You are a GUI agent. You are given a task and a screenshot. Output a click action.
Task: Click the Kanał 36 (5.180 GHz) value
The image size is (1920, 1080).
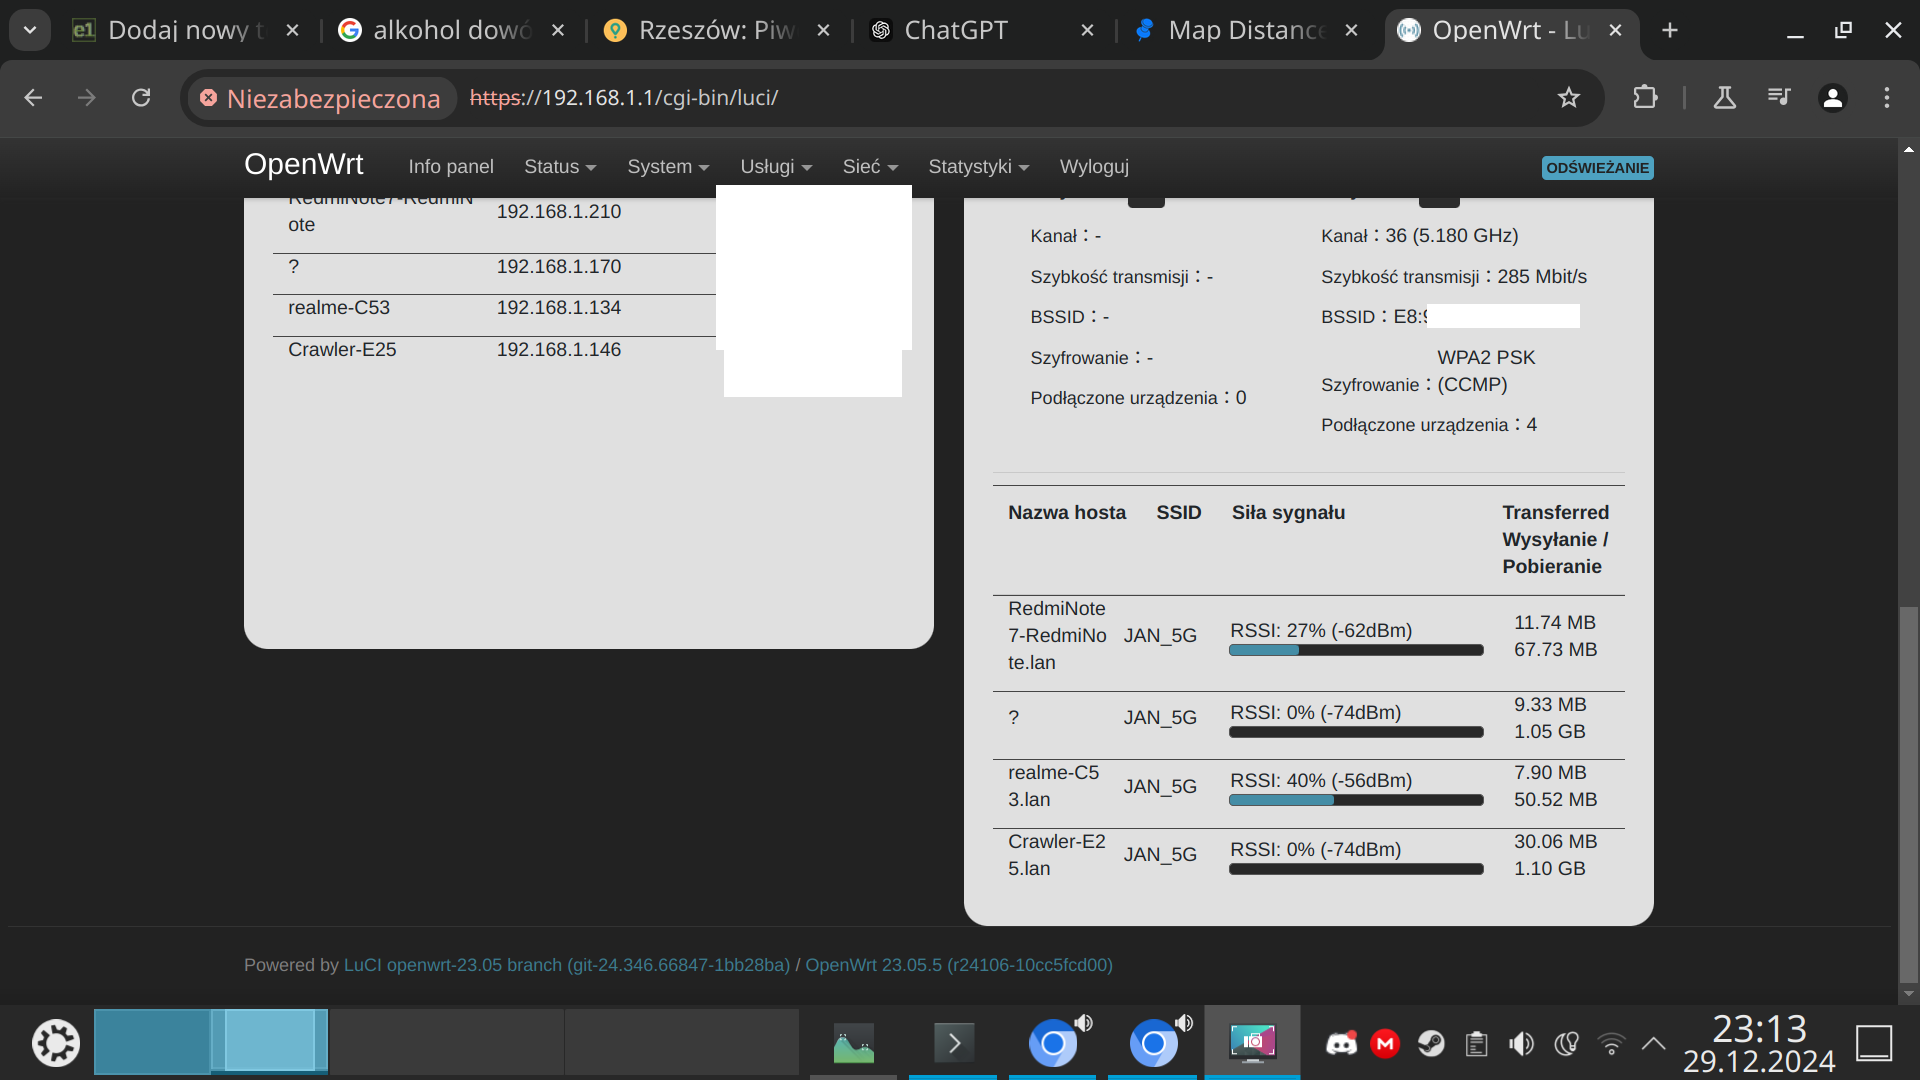(1452, 236)
